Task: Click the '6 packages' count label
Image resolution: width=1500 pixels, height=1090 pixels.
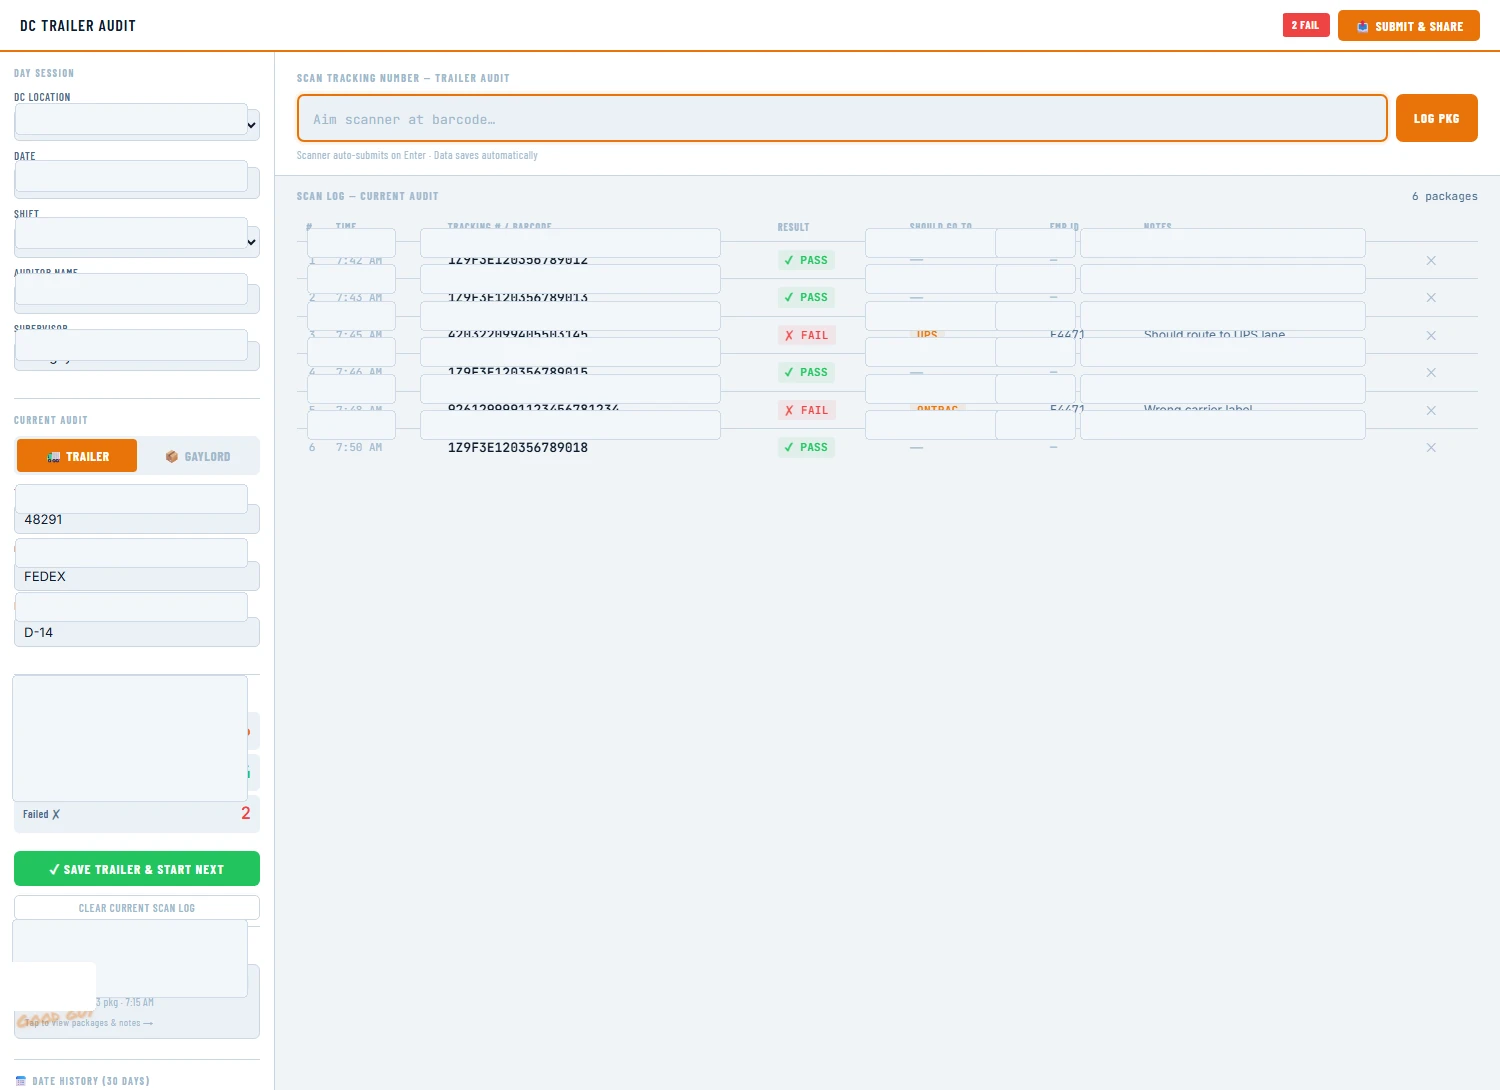Action: (x=1445, y=196)
